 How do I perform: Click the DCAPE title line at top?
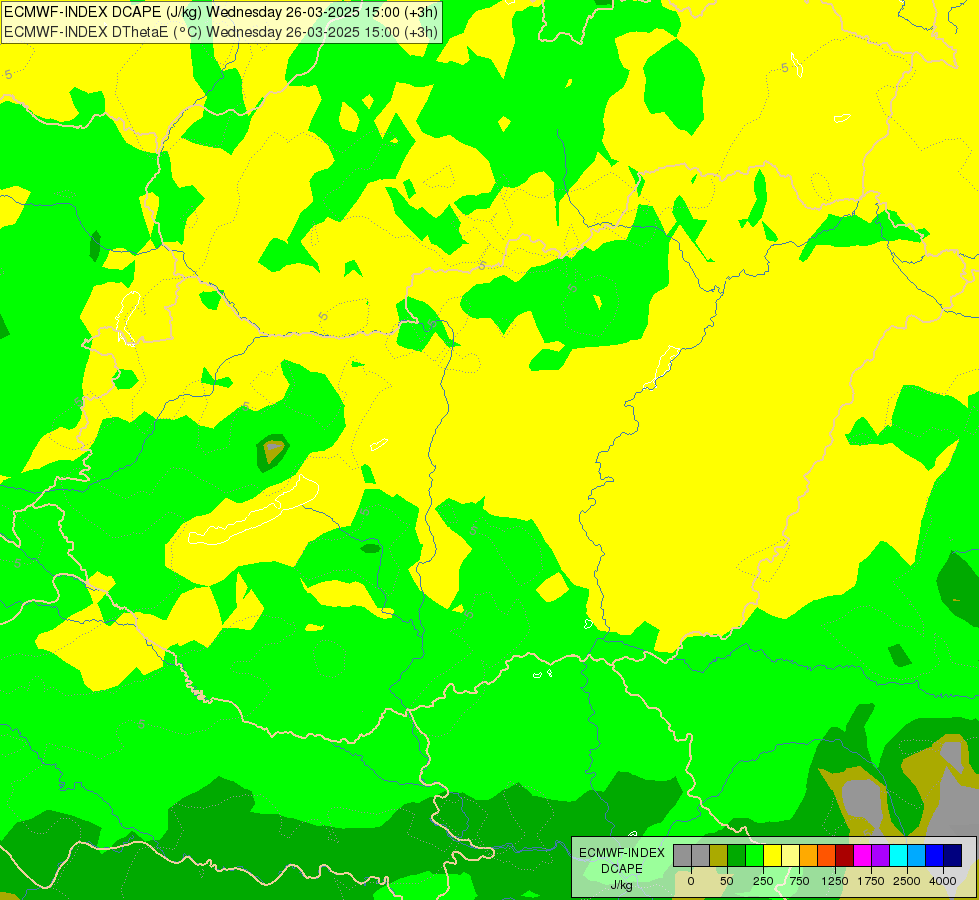coord(221,12)
